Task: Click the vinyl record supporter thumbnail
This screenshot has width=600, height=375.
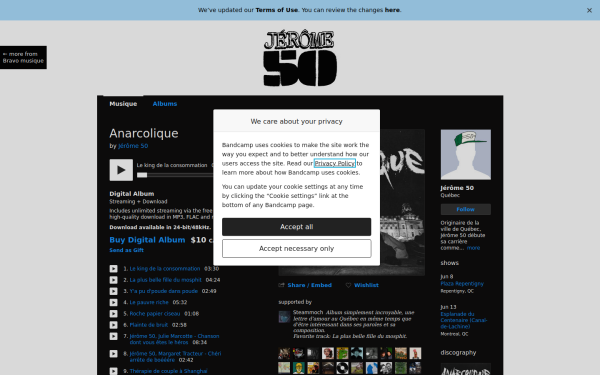Action: tap(342, 368)
